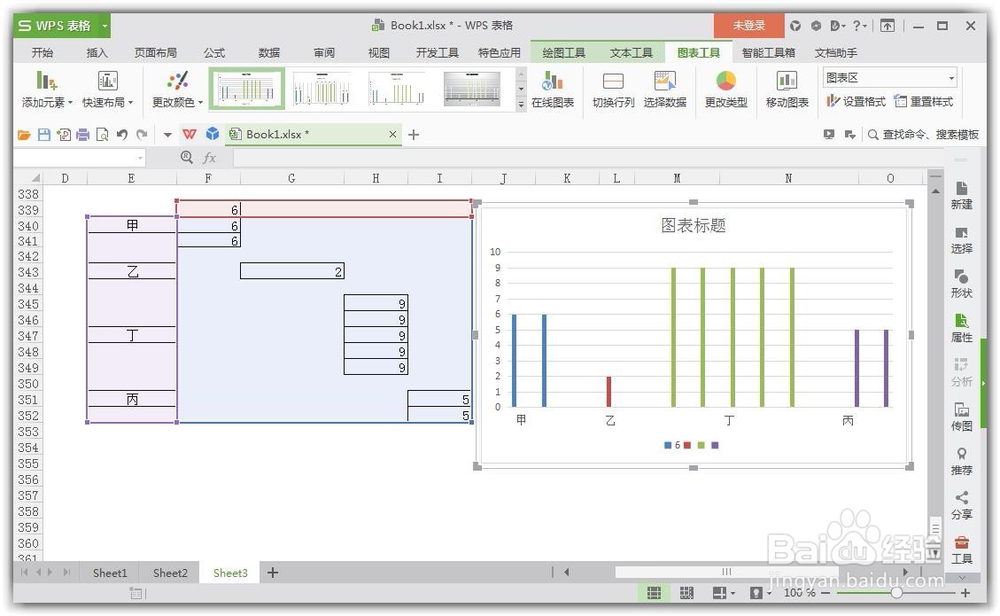Click Format Selection (设置格式) button
The image size is (1000, 616).
856,101
